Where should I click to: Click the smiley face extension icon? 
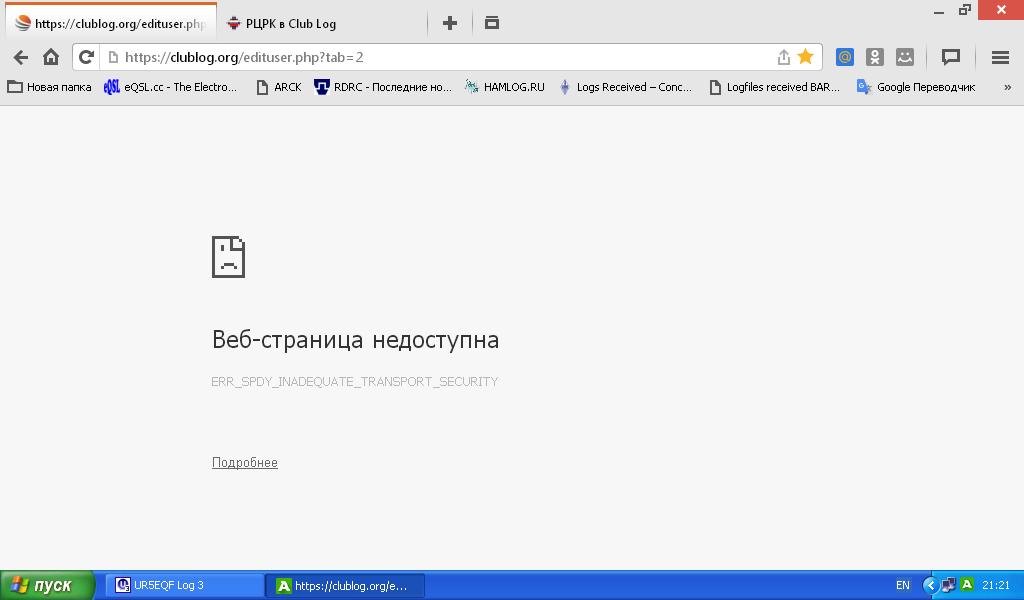(x=905, y=57)
